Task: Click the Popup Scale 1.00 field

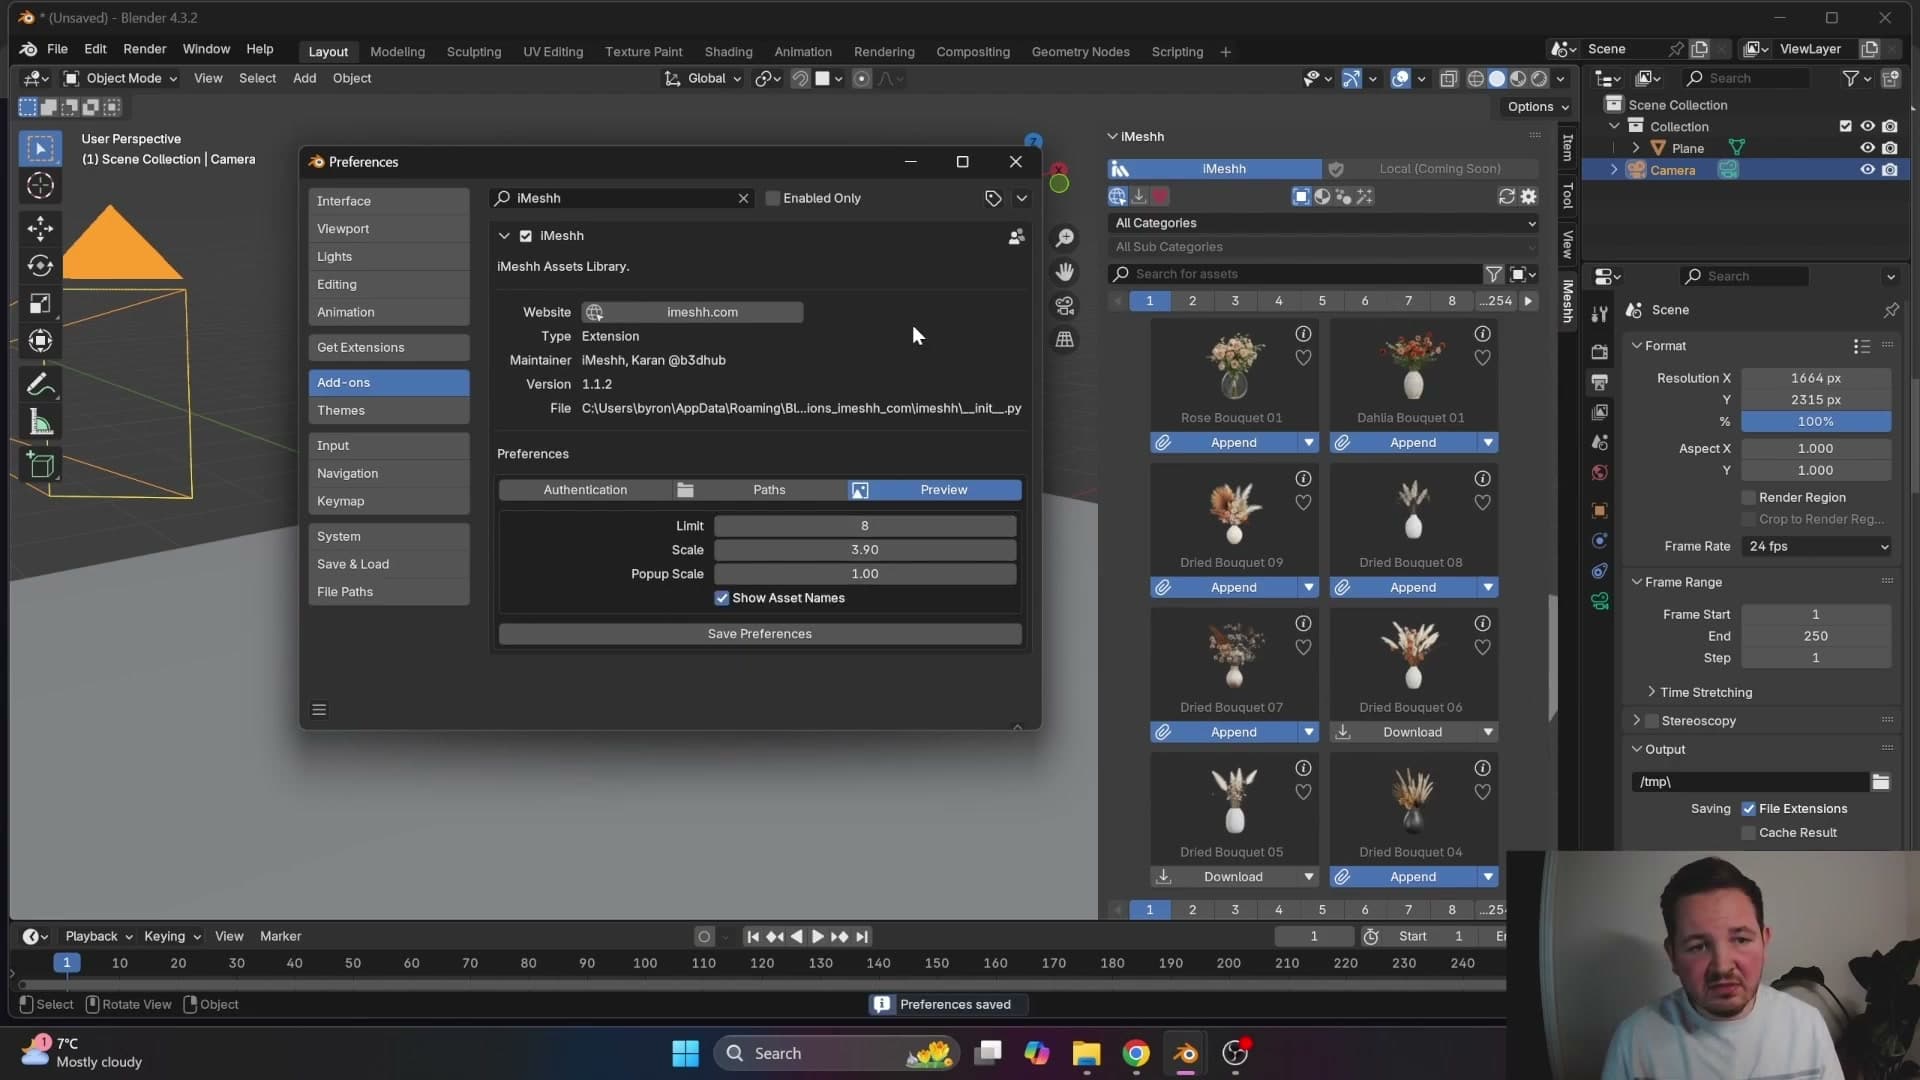Action: point(865,574)
